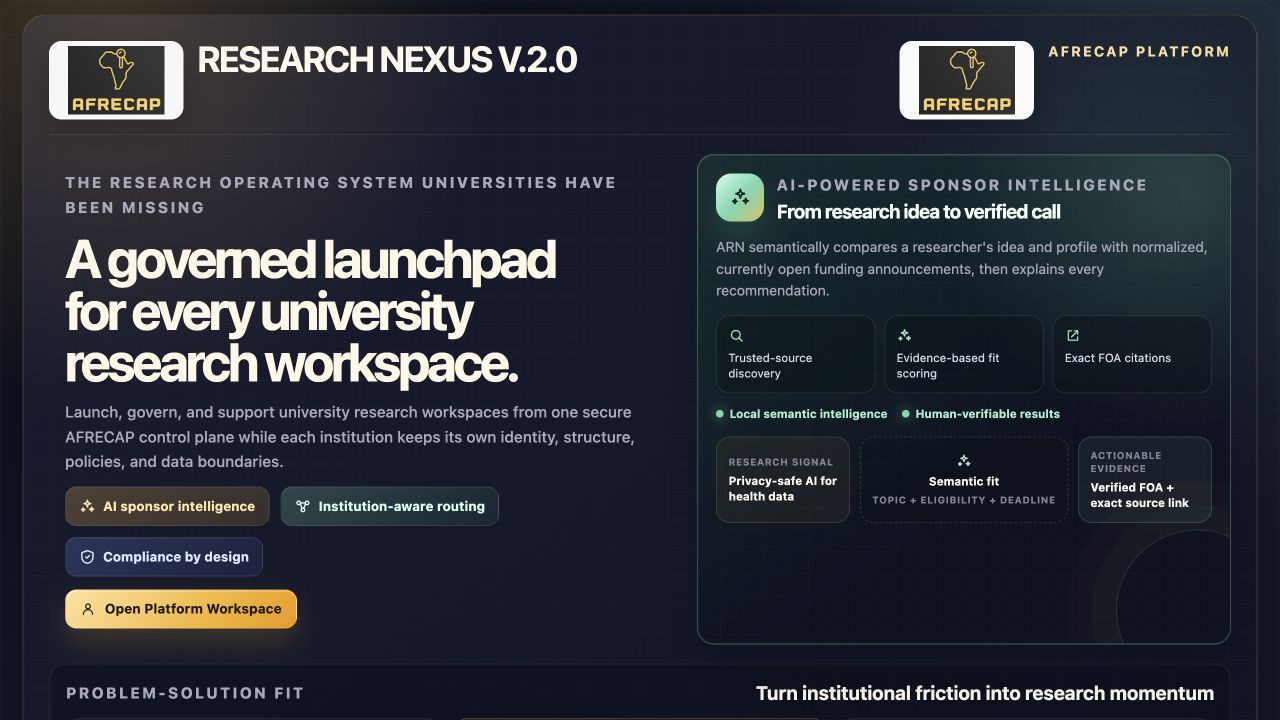Select the Institution-aware routing chip

coord(389,506)
